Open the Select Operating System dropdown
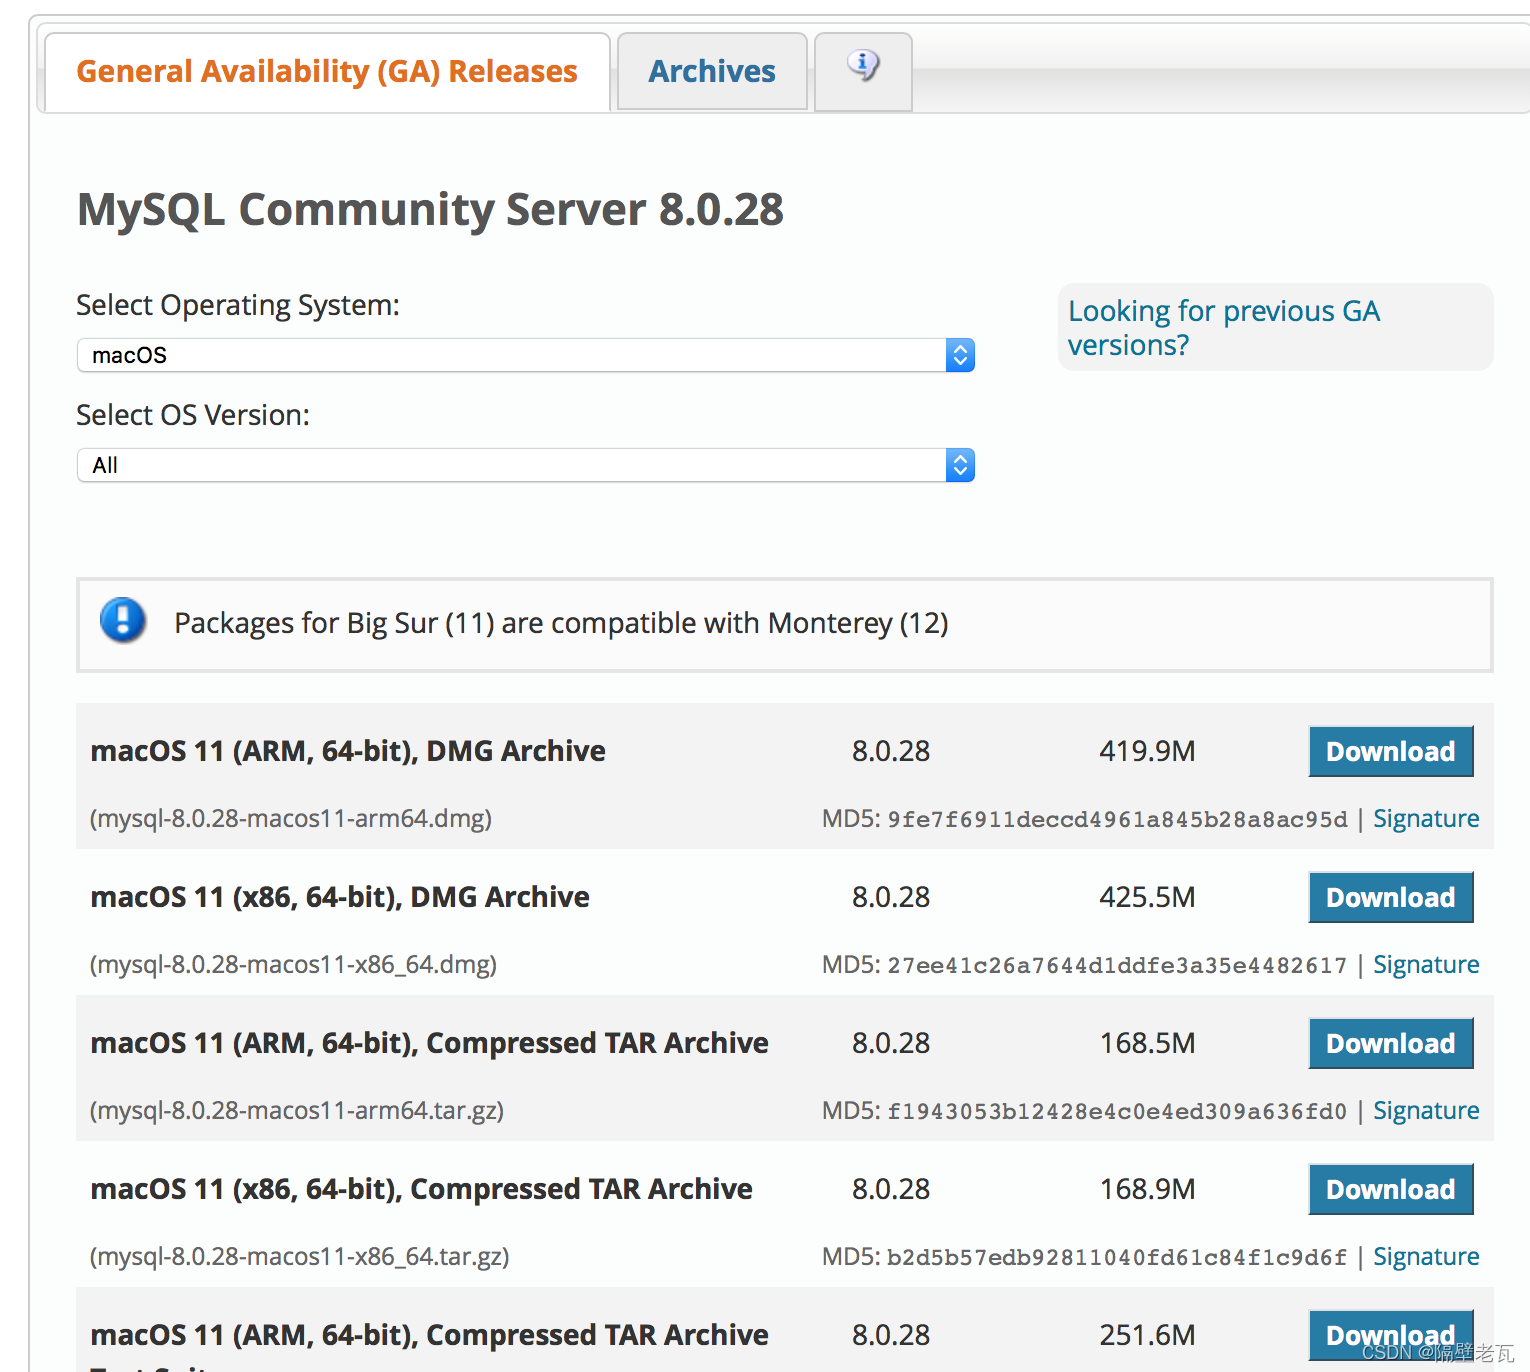 pos(526,355)
